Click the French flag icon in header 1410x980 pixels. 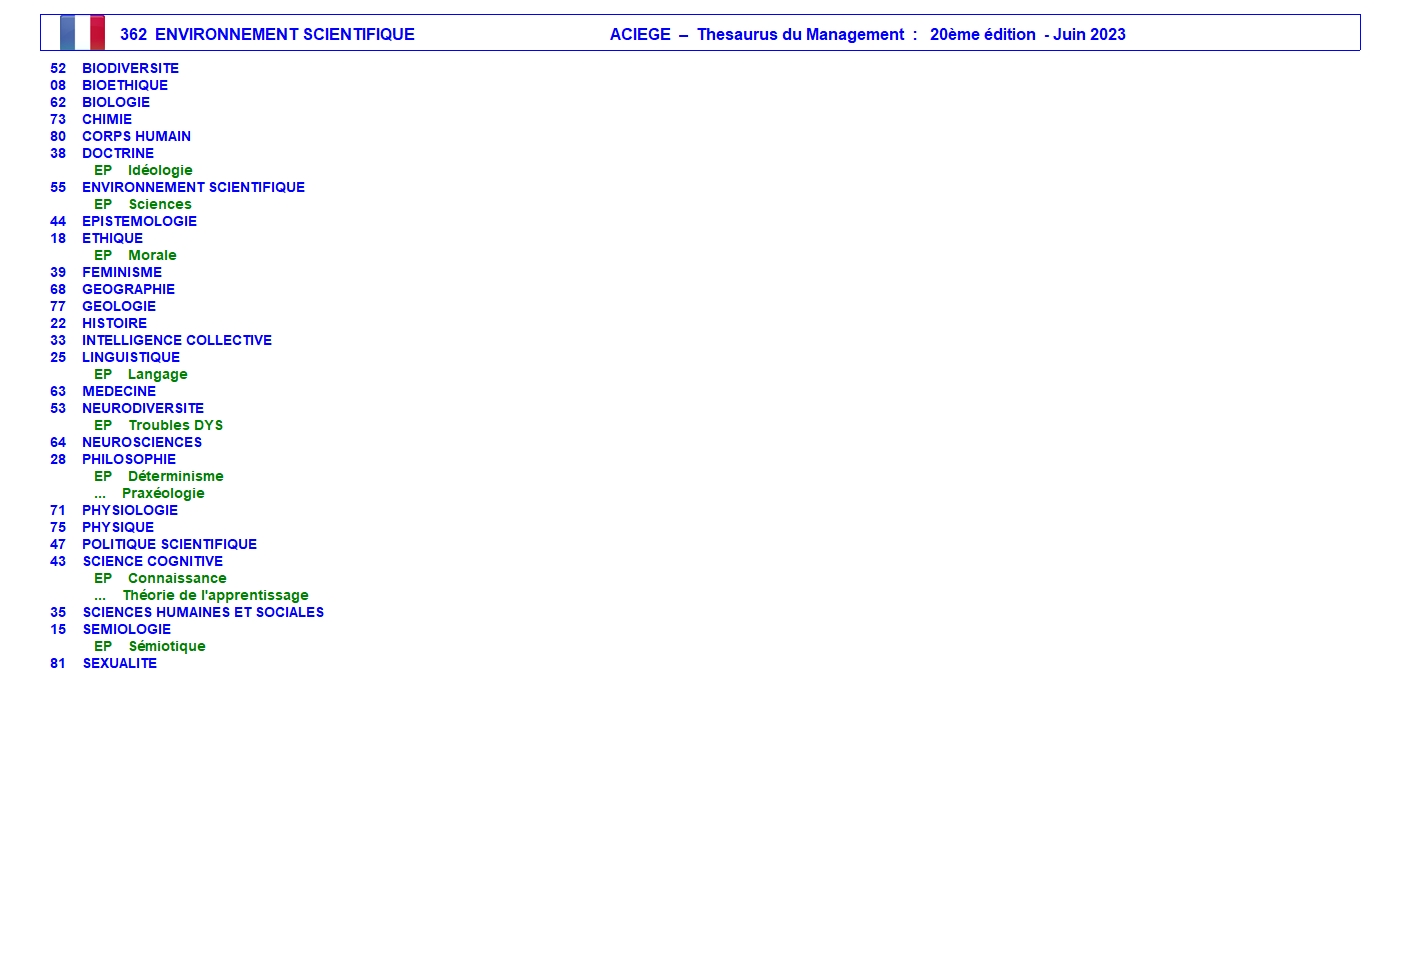(x=82, y=33)
